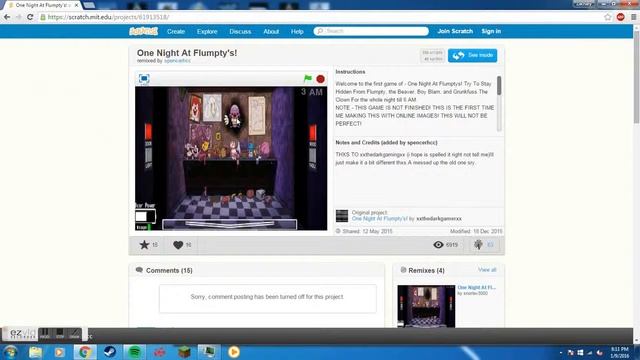Click the red extension icon in Chrome toolbar
Image resolution: width=640 pixels, height=360 pixels.
click(x=620, y=17)
